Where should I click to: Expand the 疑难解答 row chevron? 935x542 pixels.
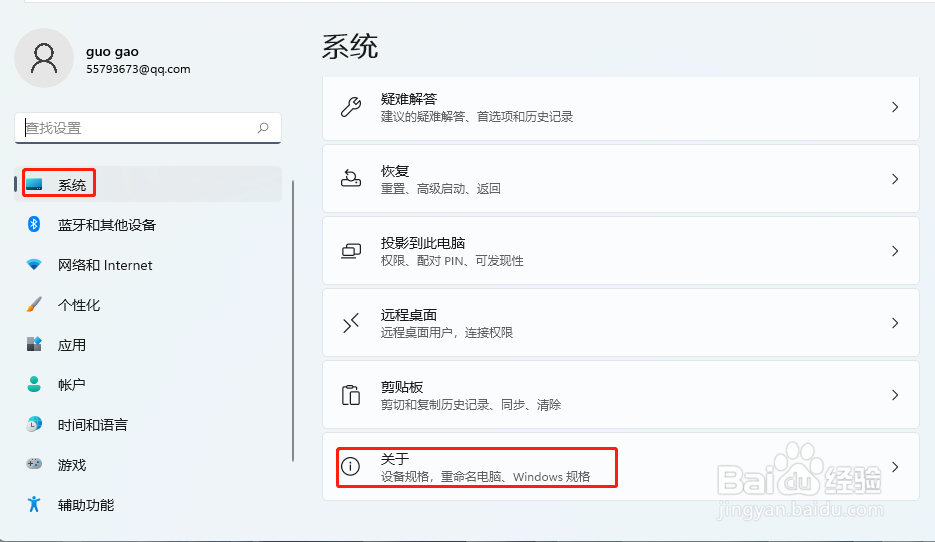895,107
